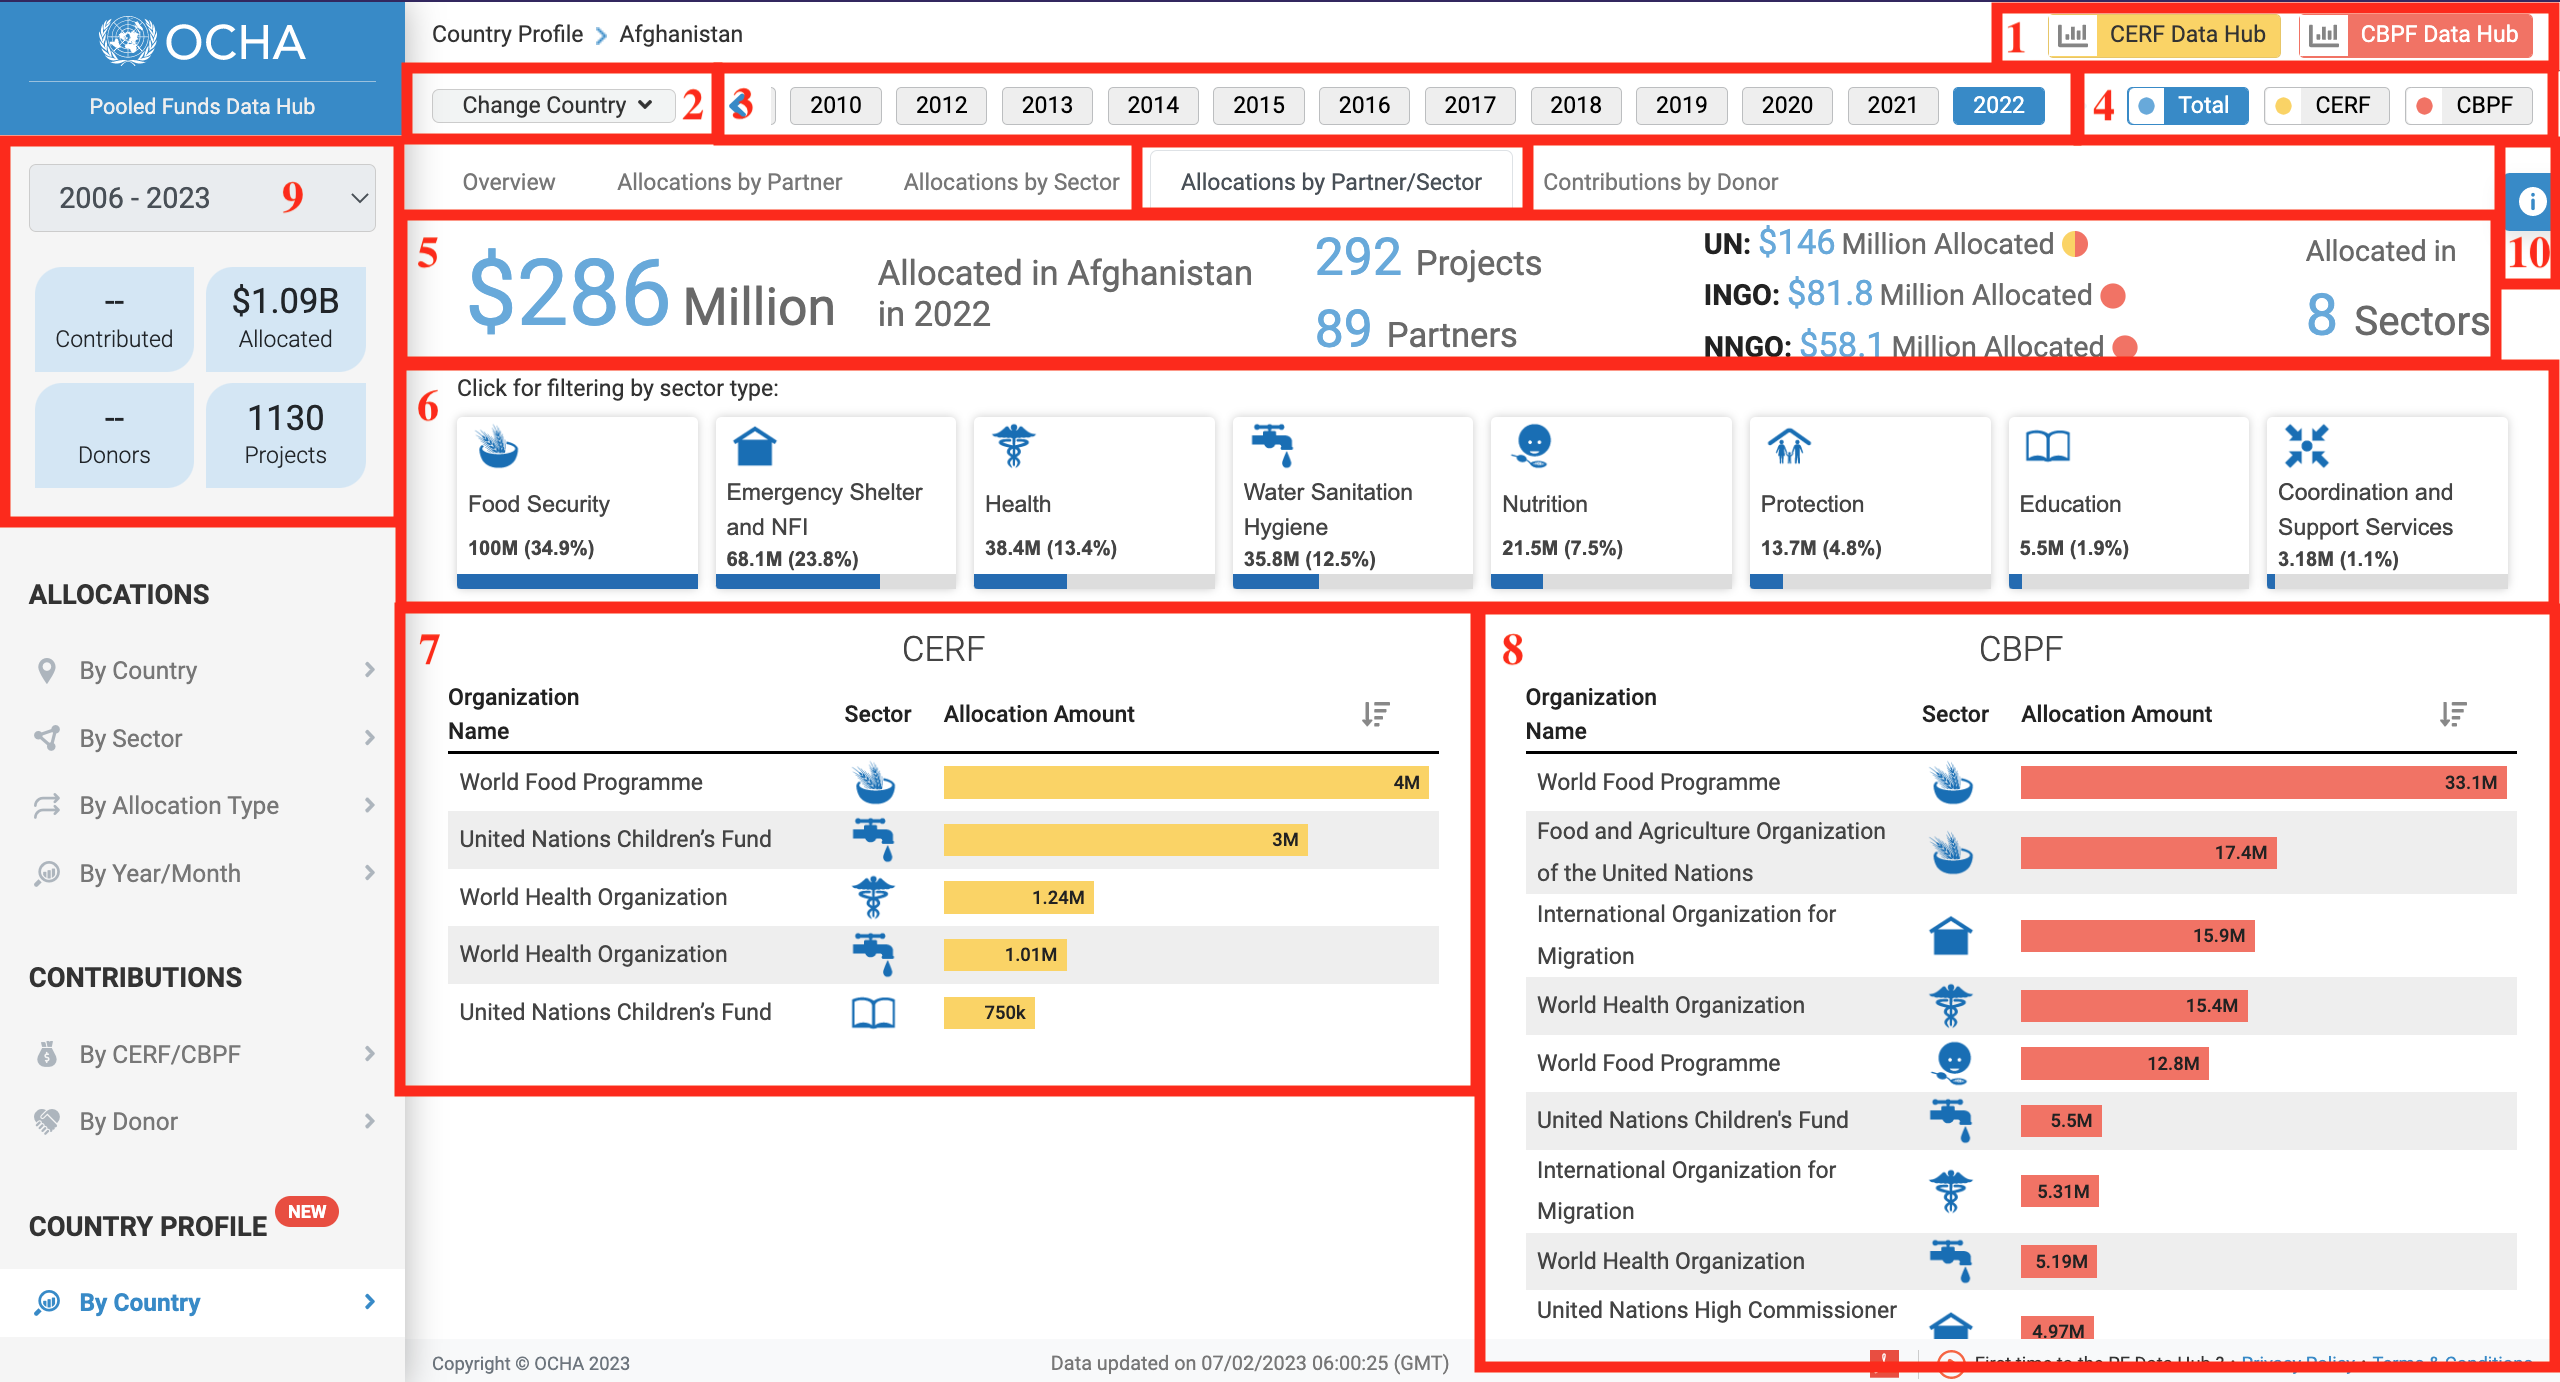
Task: Open the Change Country dropdown
Action: (554, 105)
